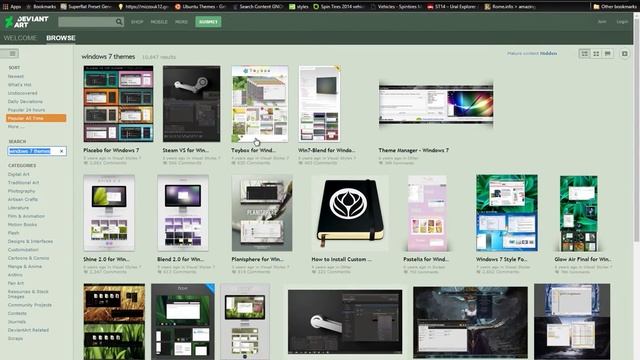The height and width of the screenshot is (360, 640).
Task: Open the SHOP menu
Action: click(137, 22)
